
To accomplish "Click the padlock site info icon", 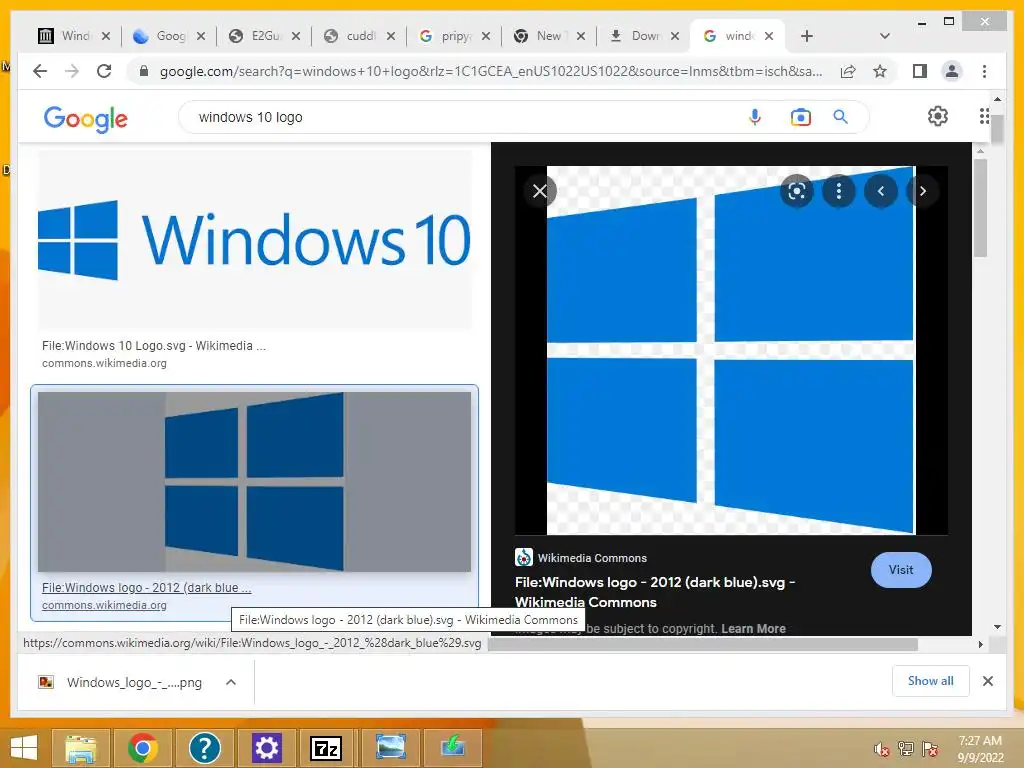I will pyautogui.click(x=144, y=71).
